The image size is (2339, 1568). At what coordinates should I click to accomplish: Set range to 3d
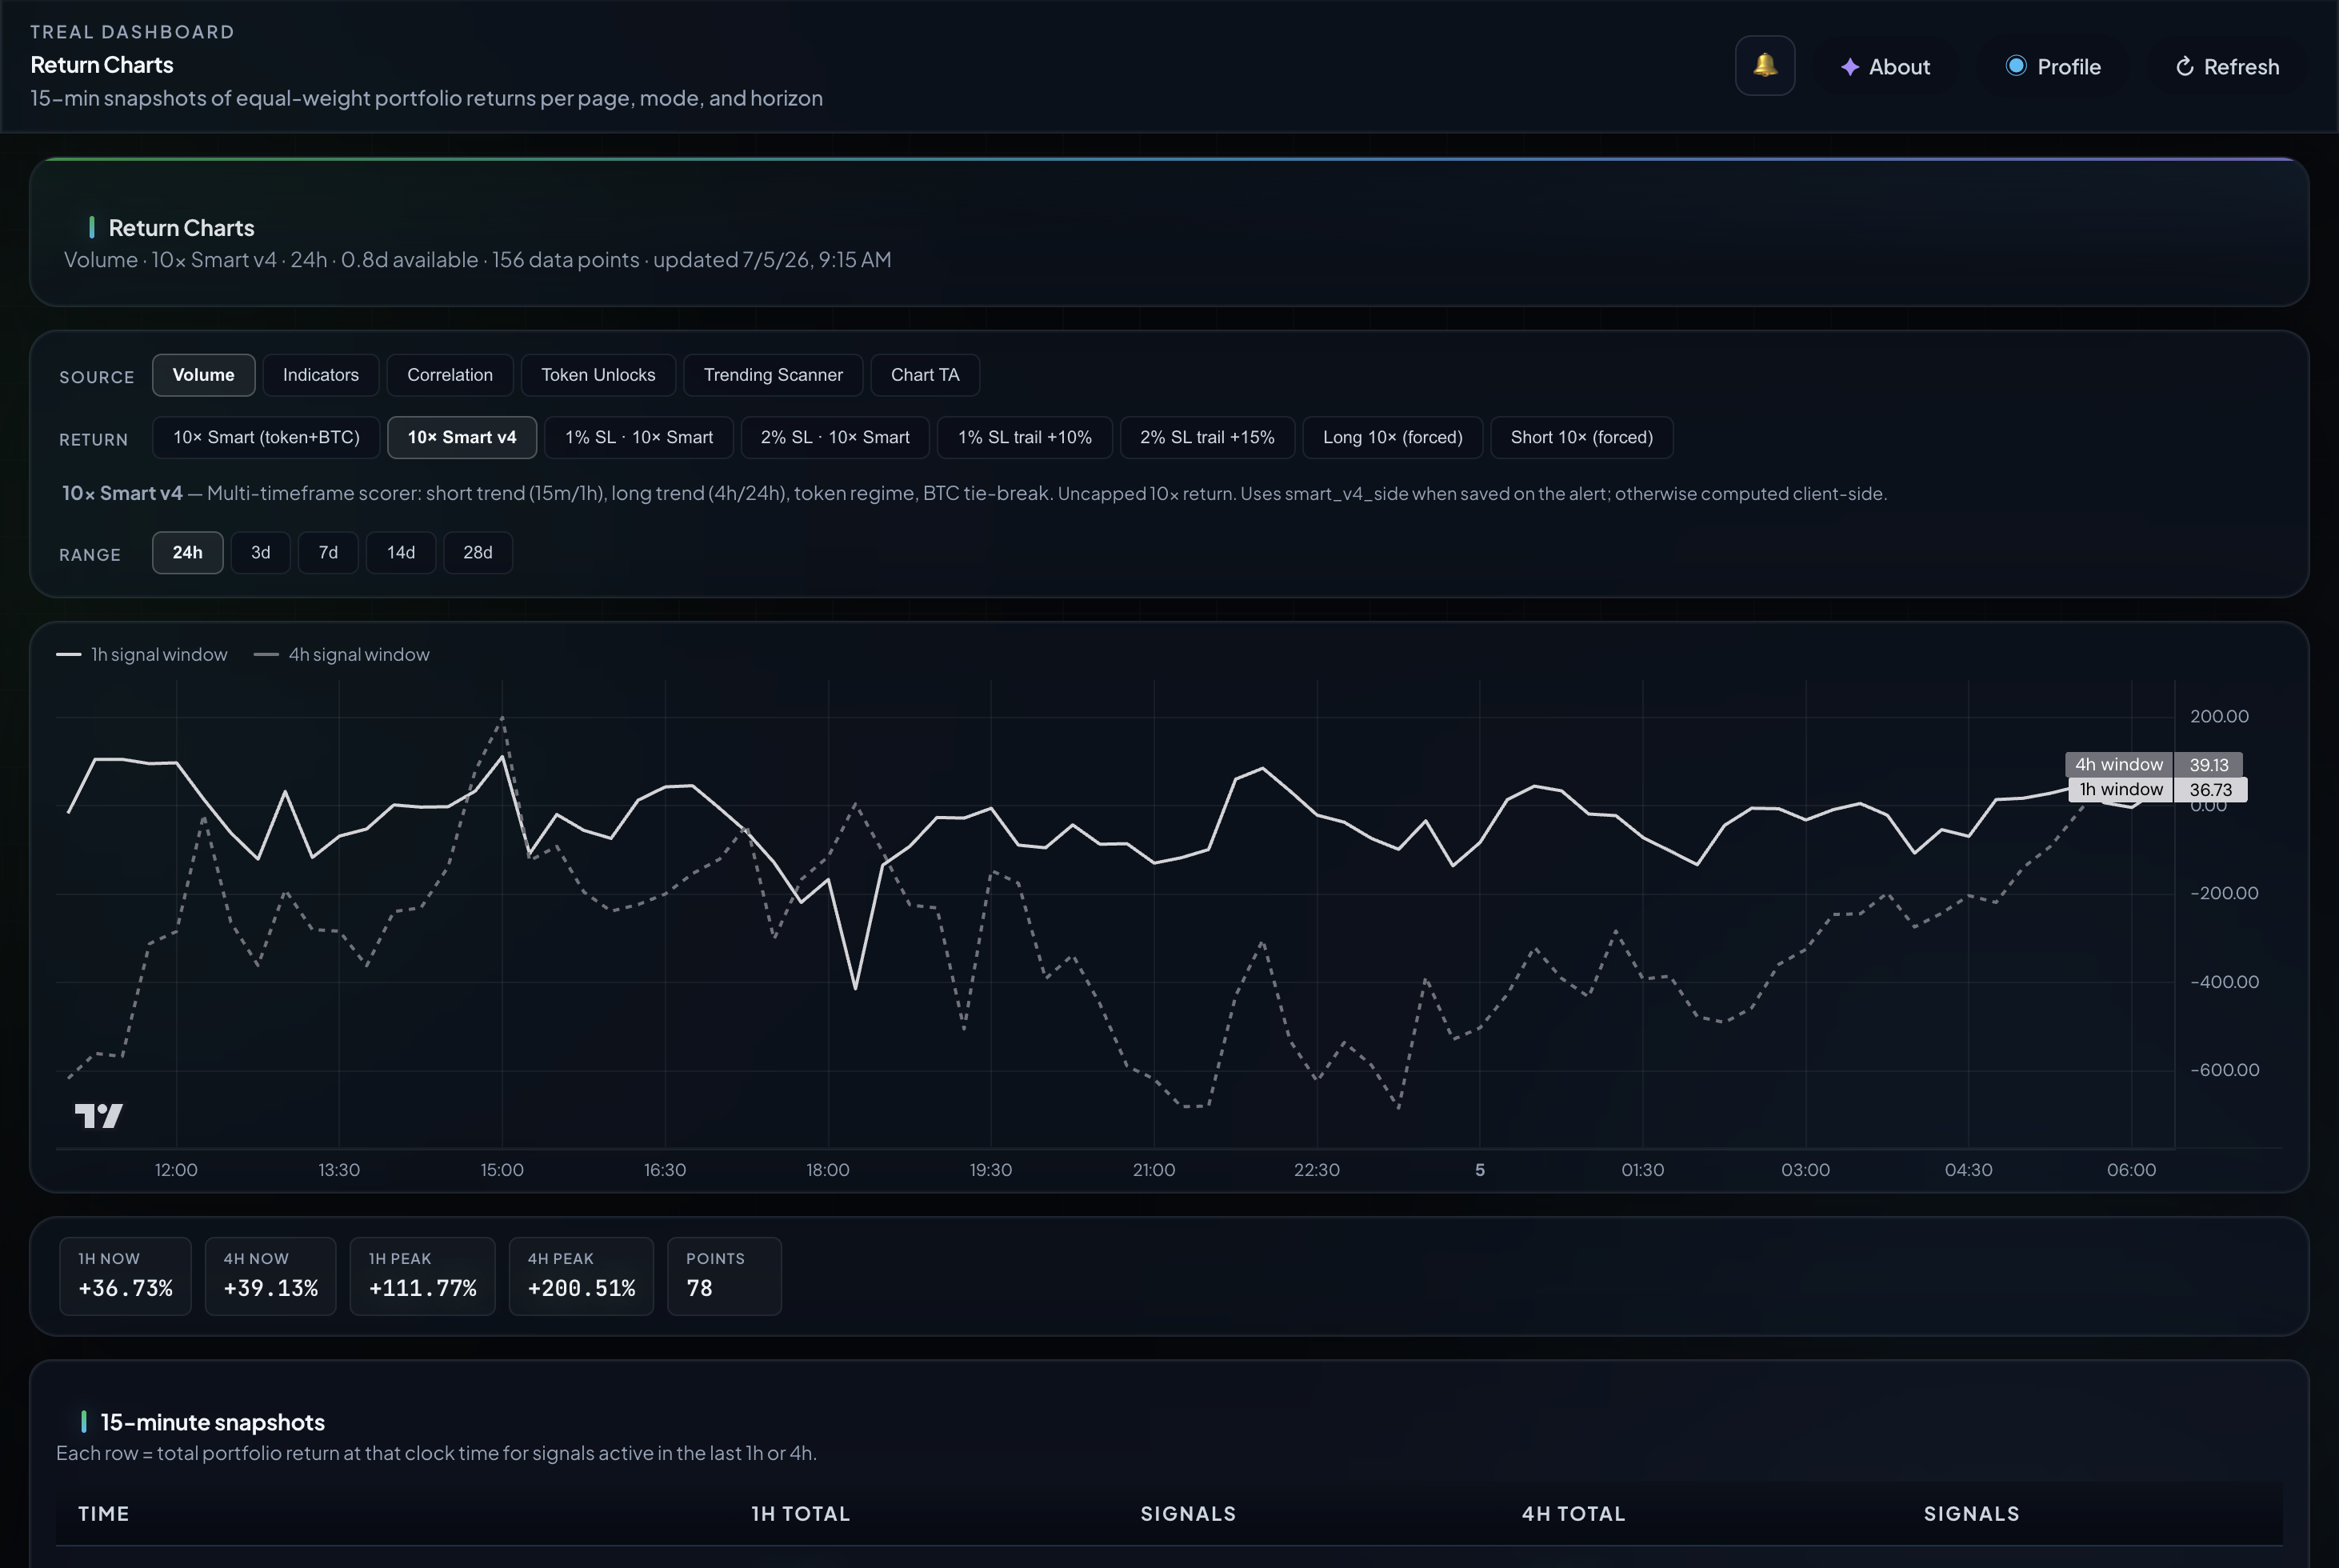(x=260, y=553)
